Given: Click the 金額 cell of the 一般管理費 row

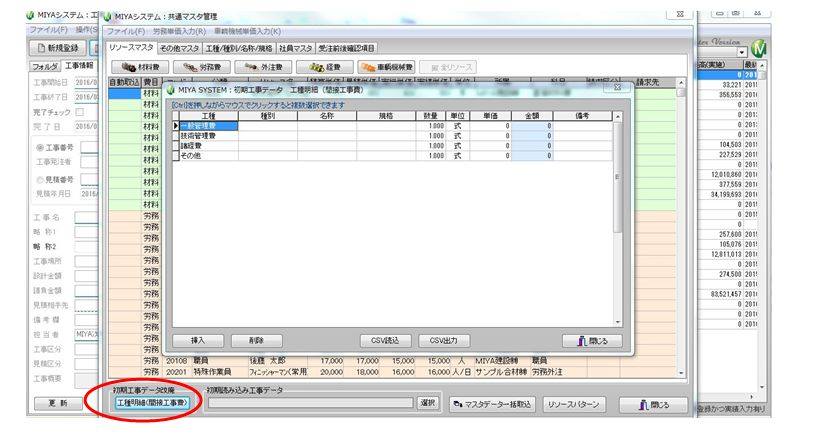Looking at the screenshot, I should coord(532,126).
